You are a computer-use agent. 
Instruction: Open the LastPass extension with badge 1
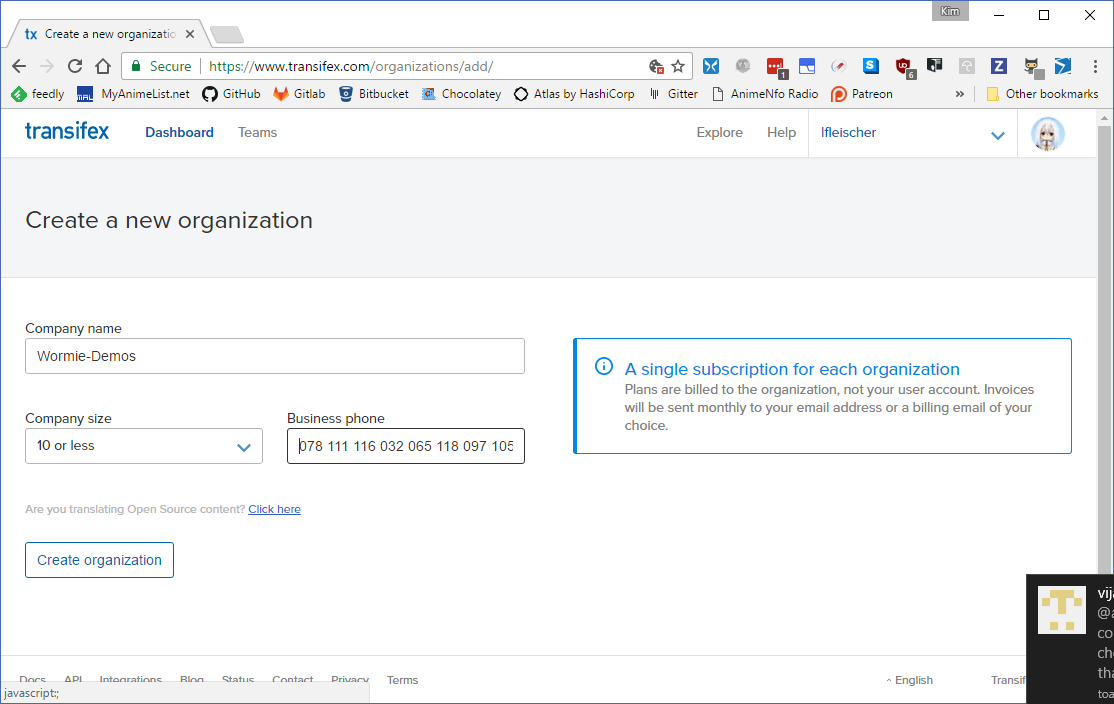(776, 67)
